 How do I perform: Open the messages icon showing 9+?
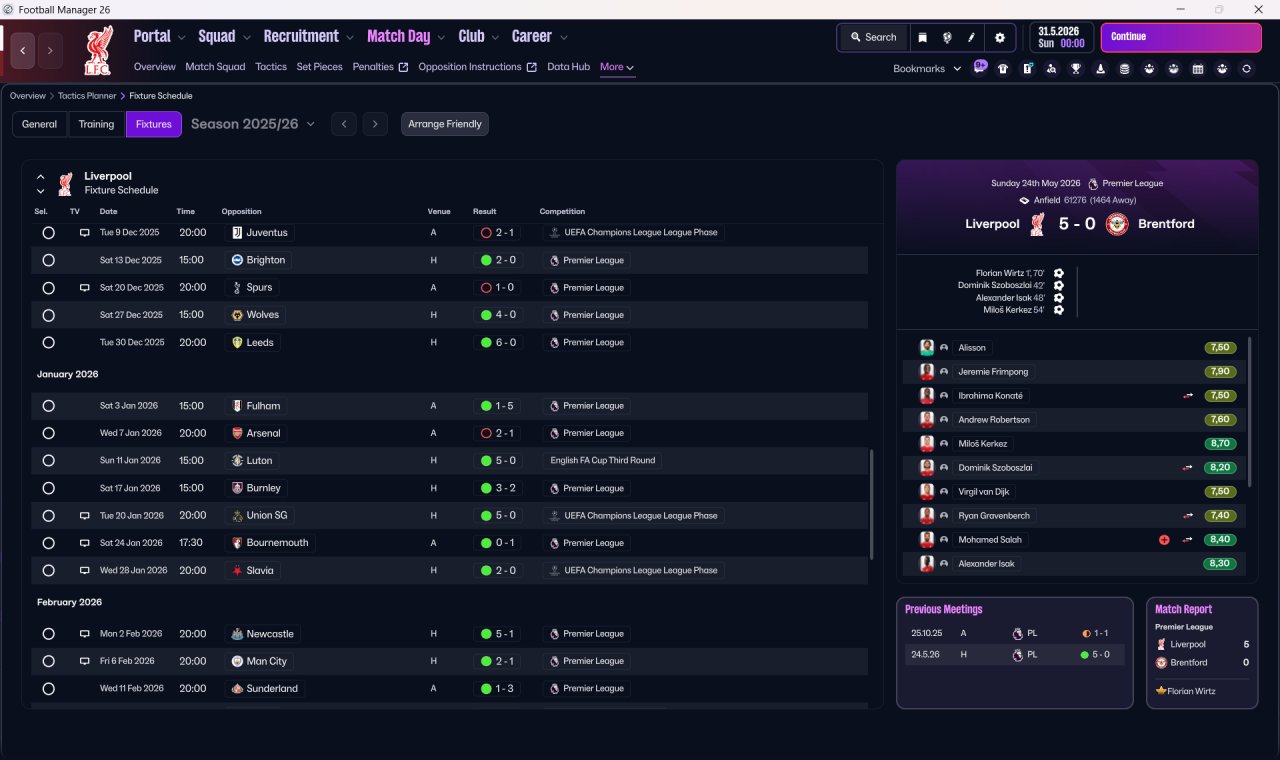pos(980,67)
